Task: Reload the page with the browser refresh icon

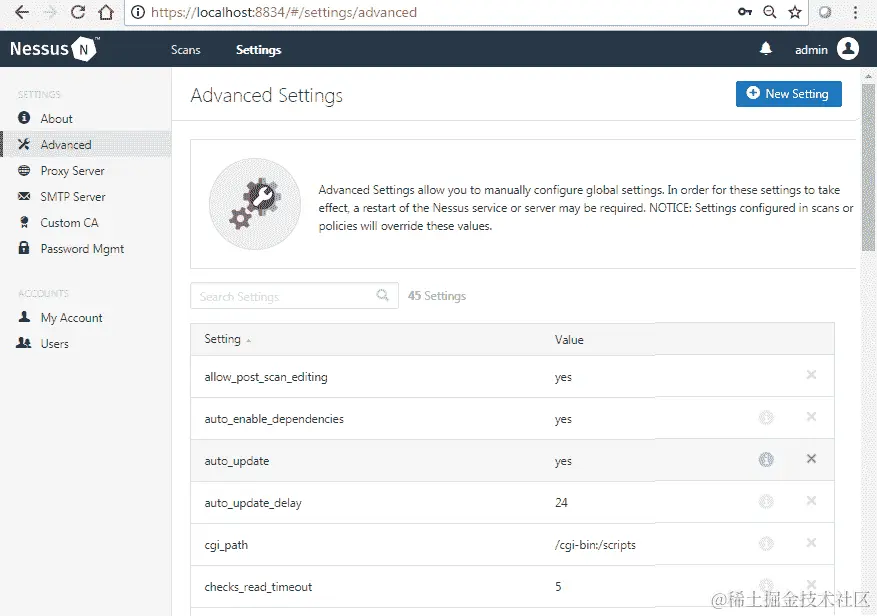Action: click(x=78, y=12)
